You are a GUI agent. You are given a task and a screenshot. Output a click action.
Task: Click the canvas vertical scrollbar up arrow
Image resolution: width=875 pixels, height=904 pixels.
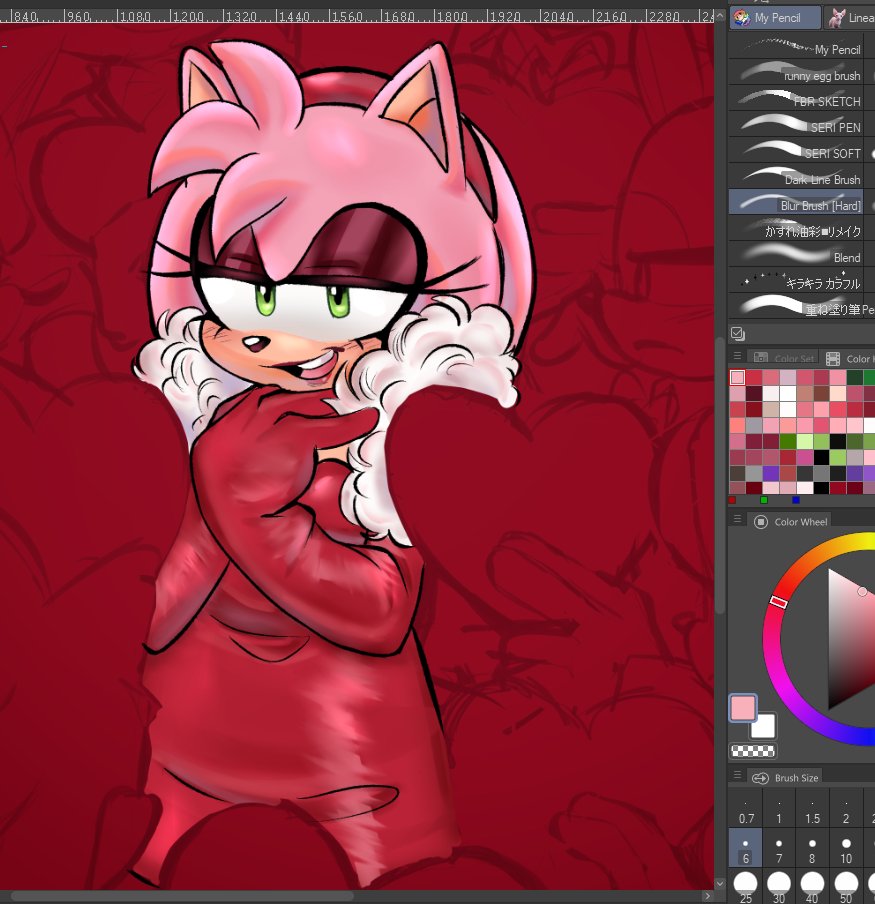pos(719,16)
